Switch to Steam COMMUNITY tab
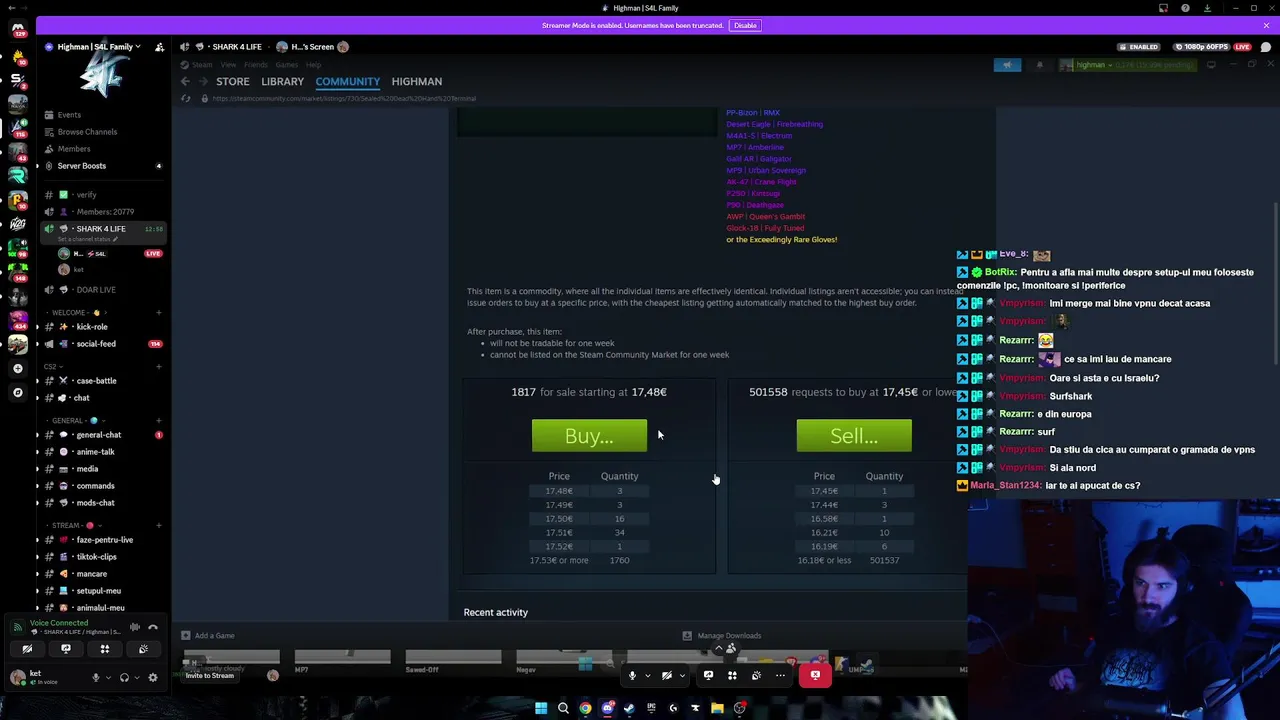The image size is (1280, 720). point(348,81)
